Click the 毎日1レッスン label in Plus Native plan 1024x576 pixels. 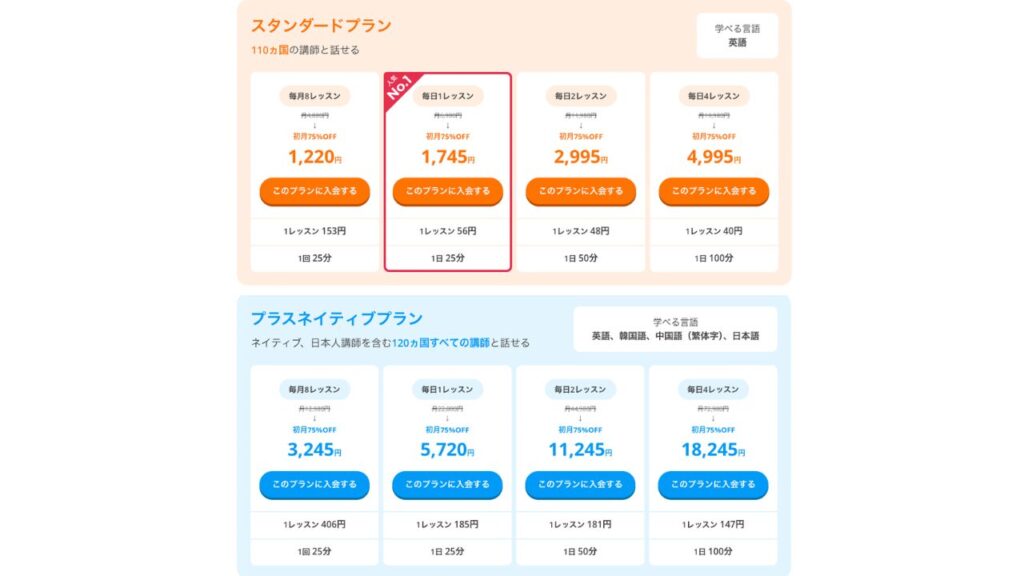click(x=447, y=389)
